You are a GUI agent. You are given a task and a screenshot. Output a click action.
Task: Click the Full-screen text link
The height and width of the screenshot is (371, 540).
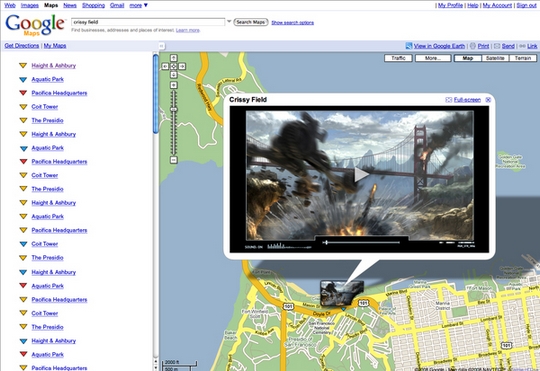click(467, 100)
